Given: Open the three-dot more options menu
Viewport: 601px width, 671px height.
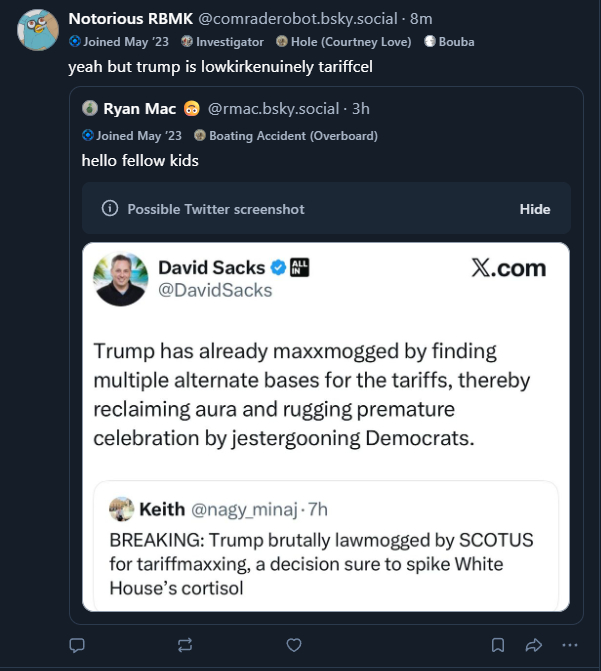Looking at the screenshot, I should (570, 644).
